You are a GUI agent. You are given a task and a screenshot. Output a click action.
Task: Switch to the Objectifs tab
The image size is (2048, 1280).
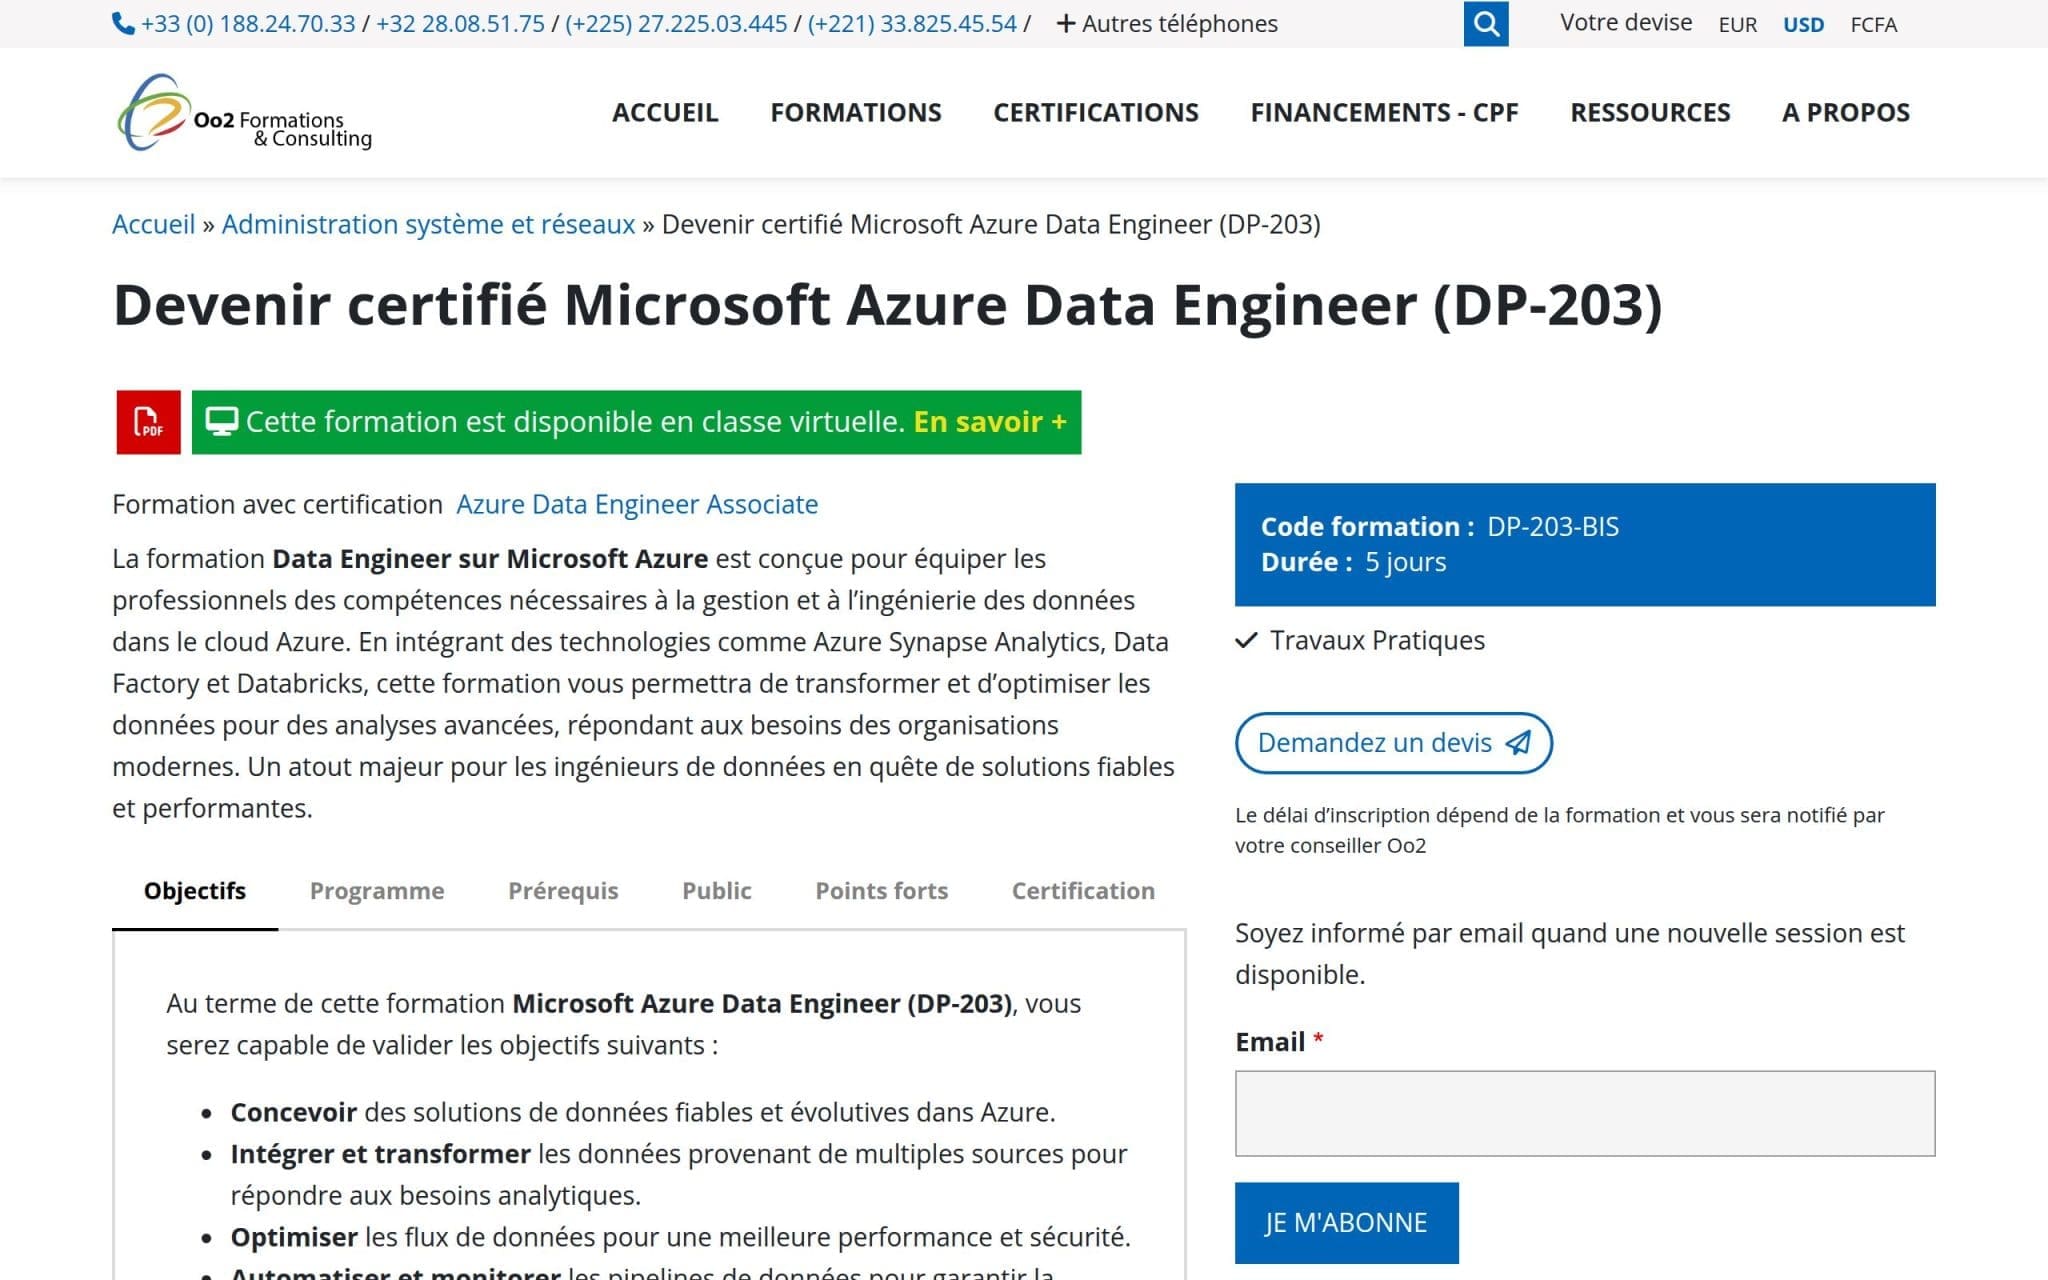click(x=195, y=891)
